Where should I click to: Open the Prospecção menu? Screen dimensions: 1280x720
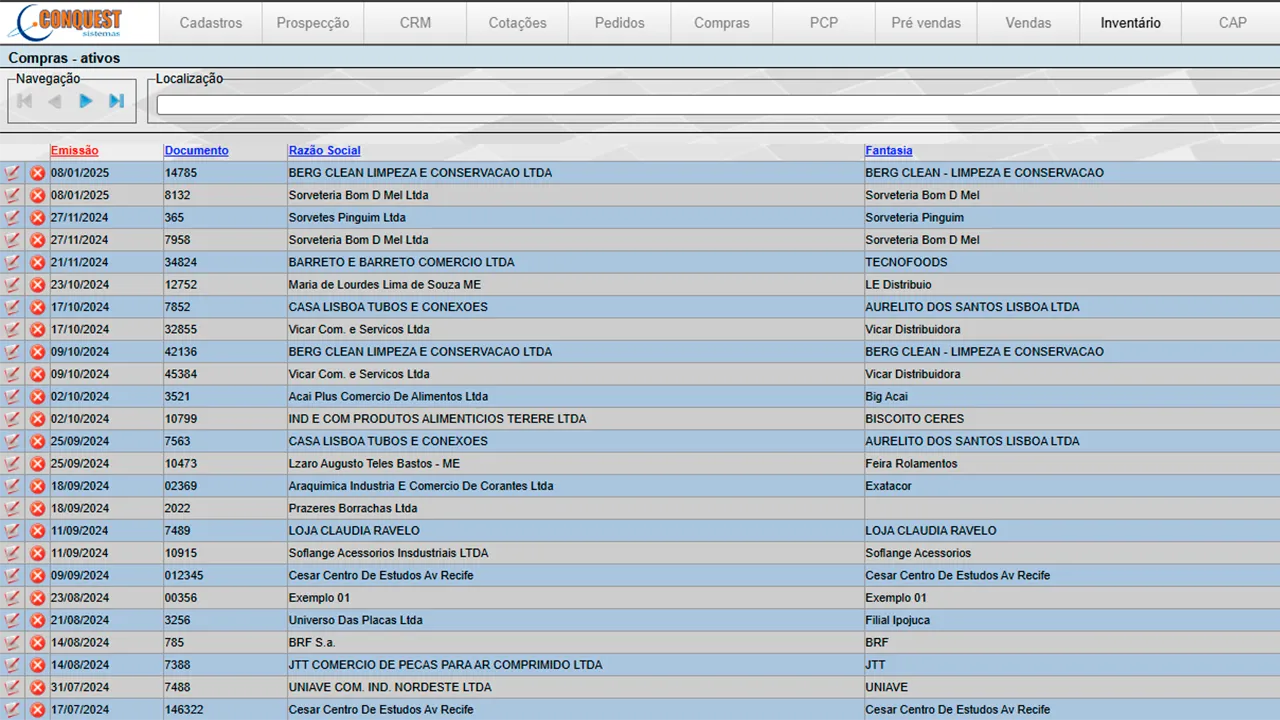[313, 23]
